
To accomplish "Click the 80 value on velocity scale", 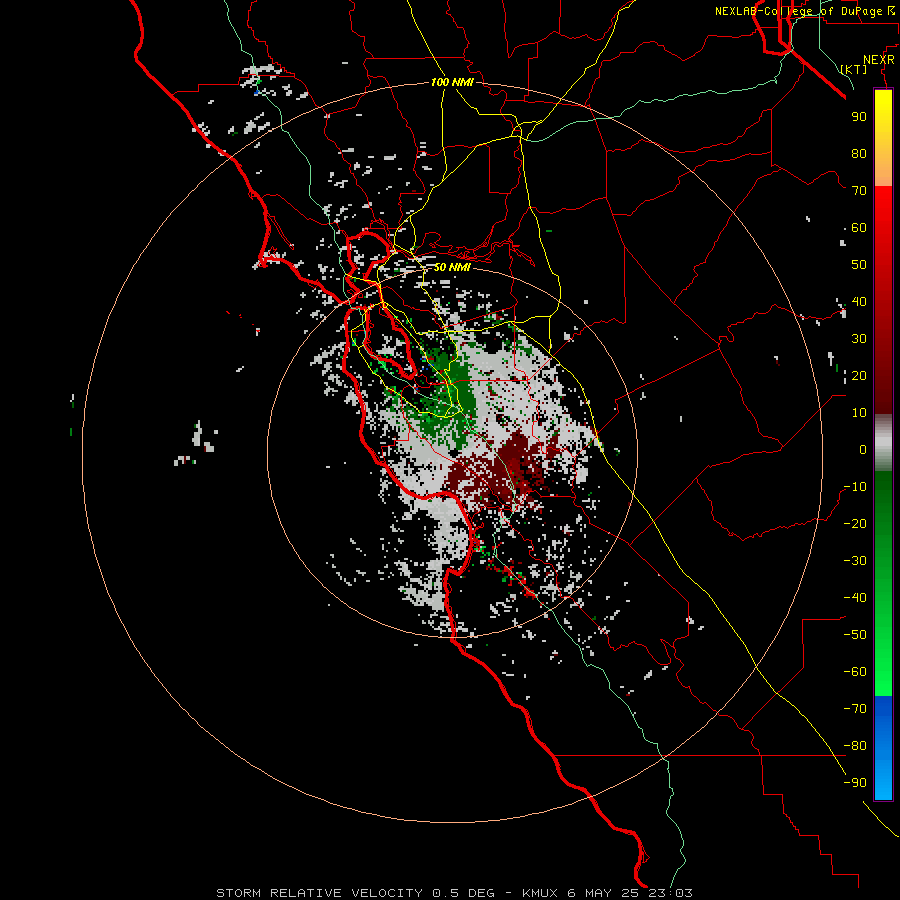I will (859, 153).
